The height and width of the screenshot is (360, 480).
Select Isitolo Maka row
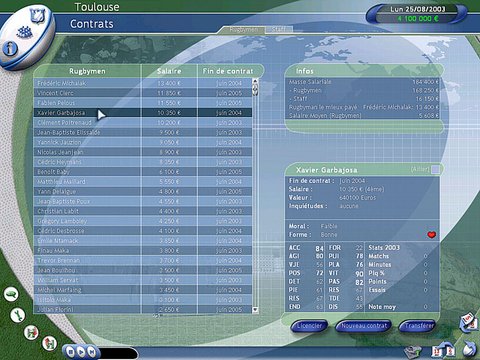143,299
